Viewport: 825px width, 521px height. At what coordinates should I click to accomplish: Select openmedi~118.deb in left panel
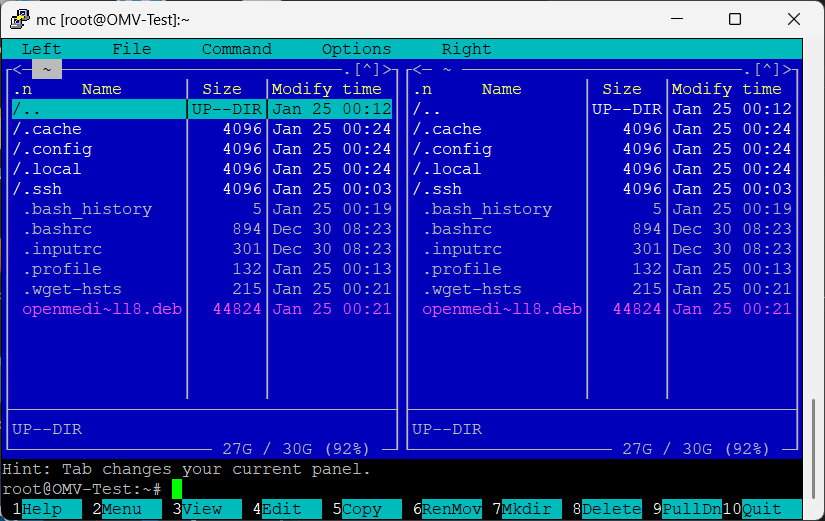202,309
